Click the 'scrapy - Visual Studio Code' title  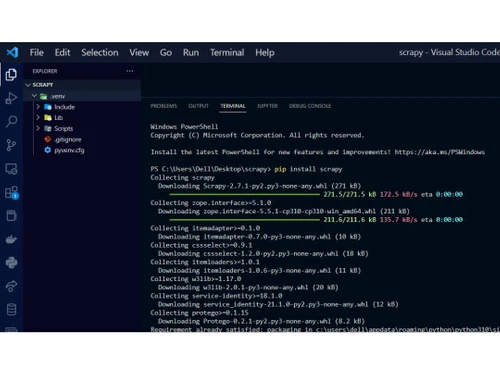click(449, 52)
